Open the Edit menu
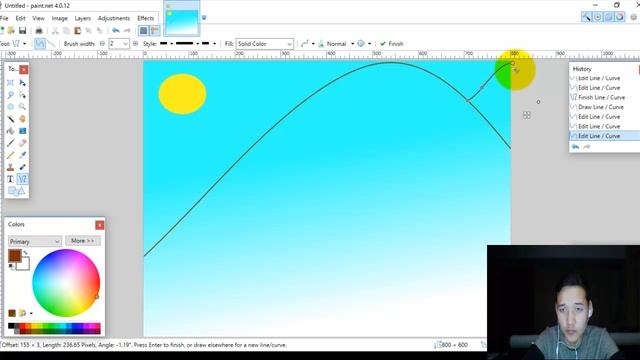Viewport: 640px width, 360px height. coord(20,18)
